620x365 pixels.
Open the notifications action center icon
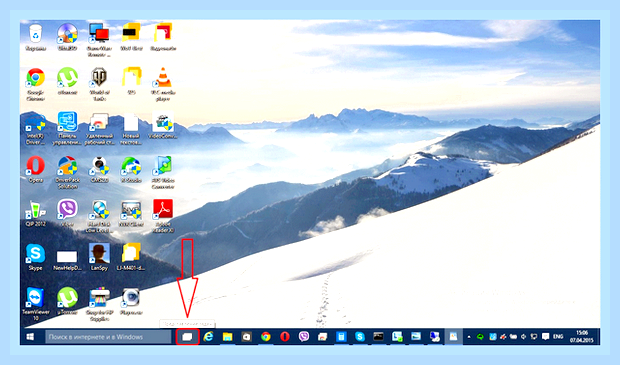[x=546, y=337]
